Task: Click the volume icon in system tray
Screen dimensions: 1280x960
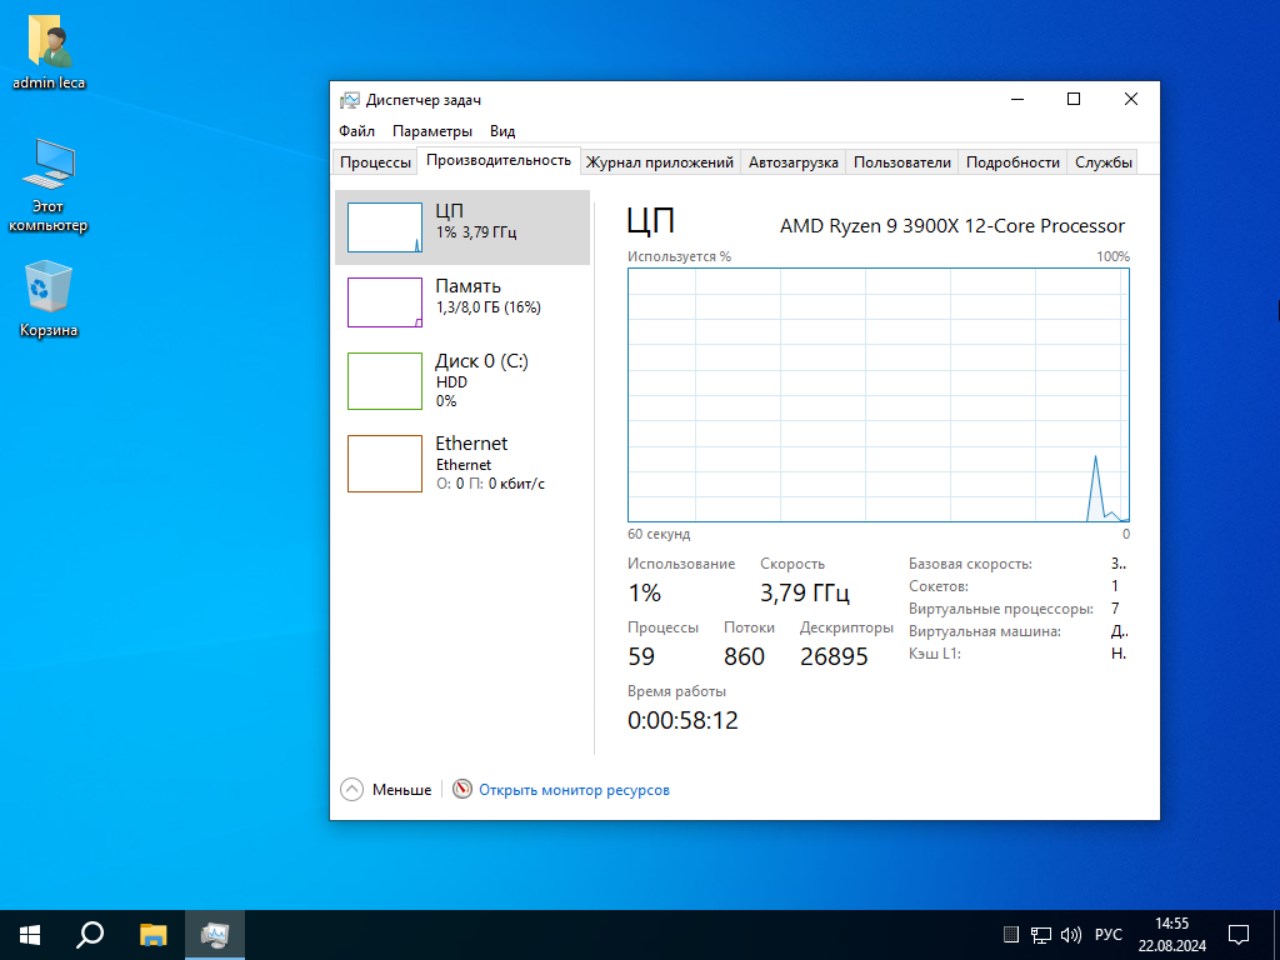Action: (x=1070, y=934)
